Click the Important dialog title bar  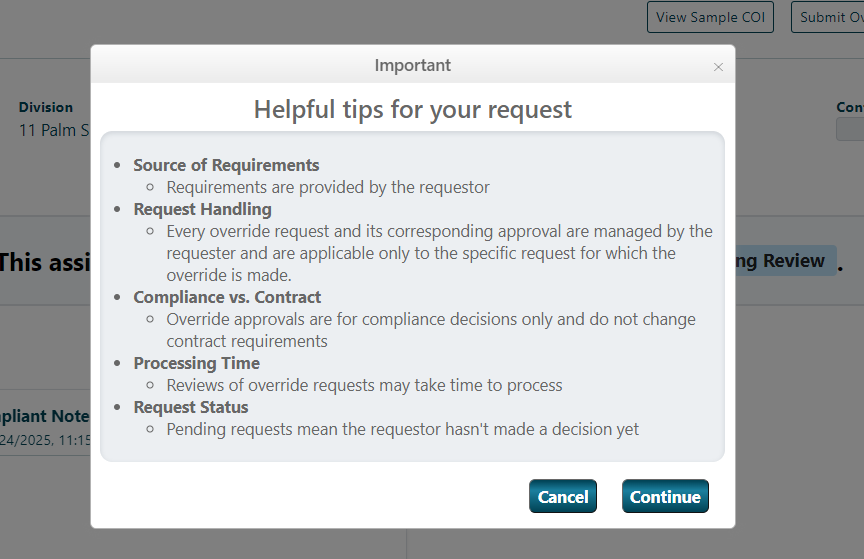click(x=412, y=65)
